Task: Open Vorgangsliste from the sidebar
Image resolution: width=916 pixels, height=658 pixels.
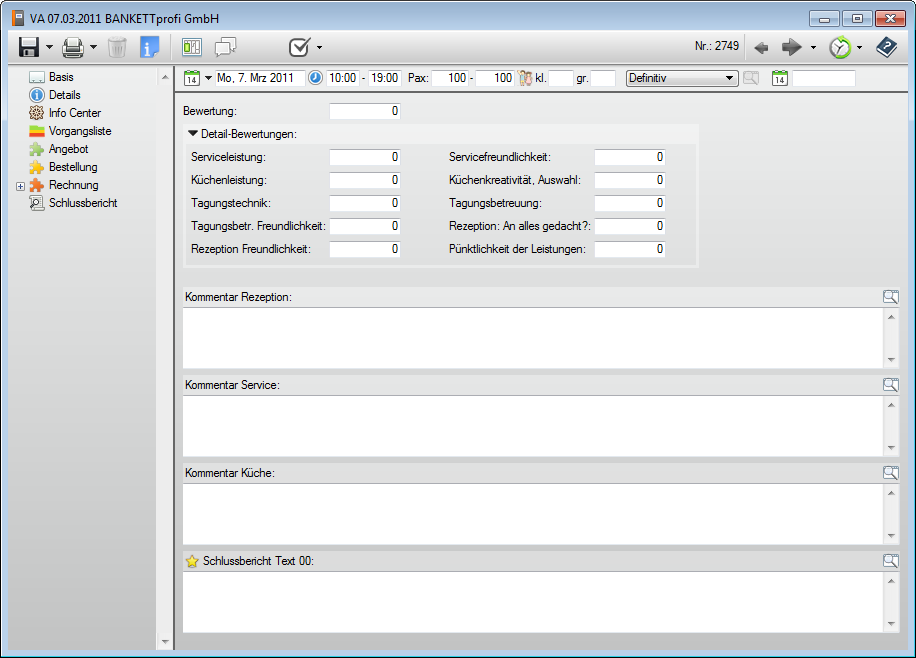Action: pos(79,131)
